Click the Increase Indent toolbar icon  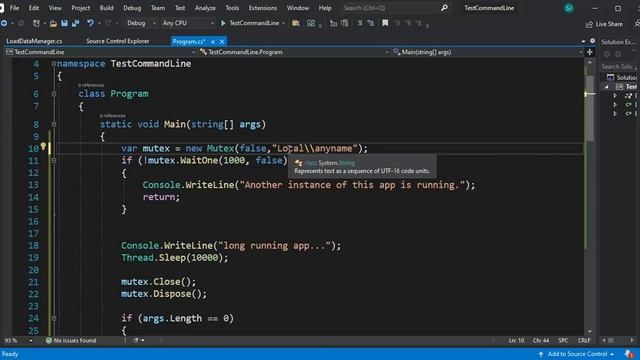(345, 23)
